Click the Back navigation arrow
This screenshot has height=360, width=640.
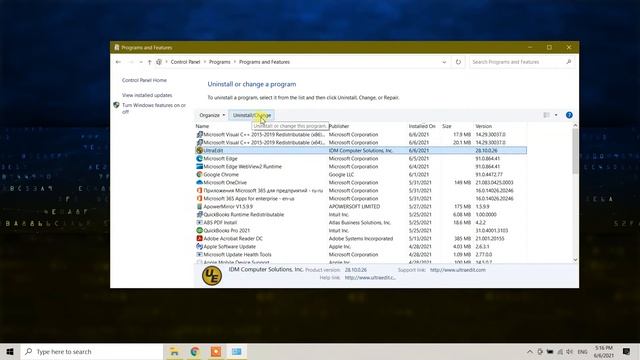[x=118, y=62]
